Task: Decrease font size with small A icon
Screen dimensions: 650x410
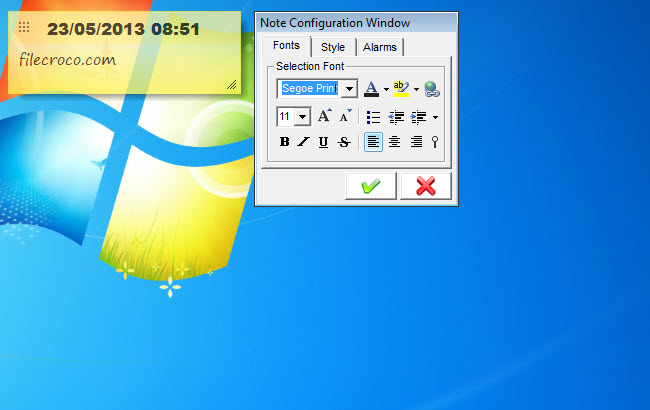Action: point(345,116)
